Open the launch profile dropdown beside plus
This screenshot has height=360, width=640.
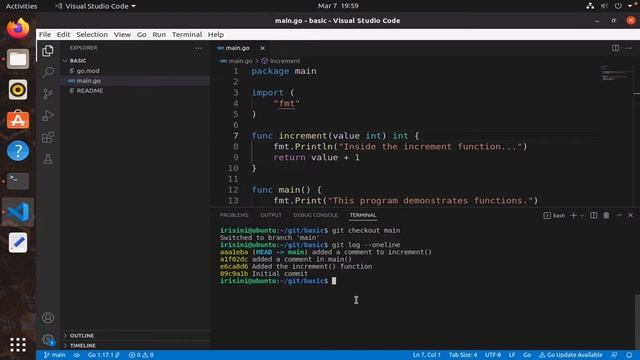(582, 215)
